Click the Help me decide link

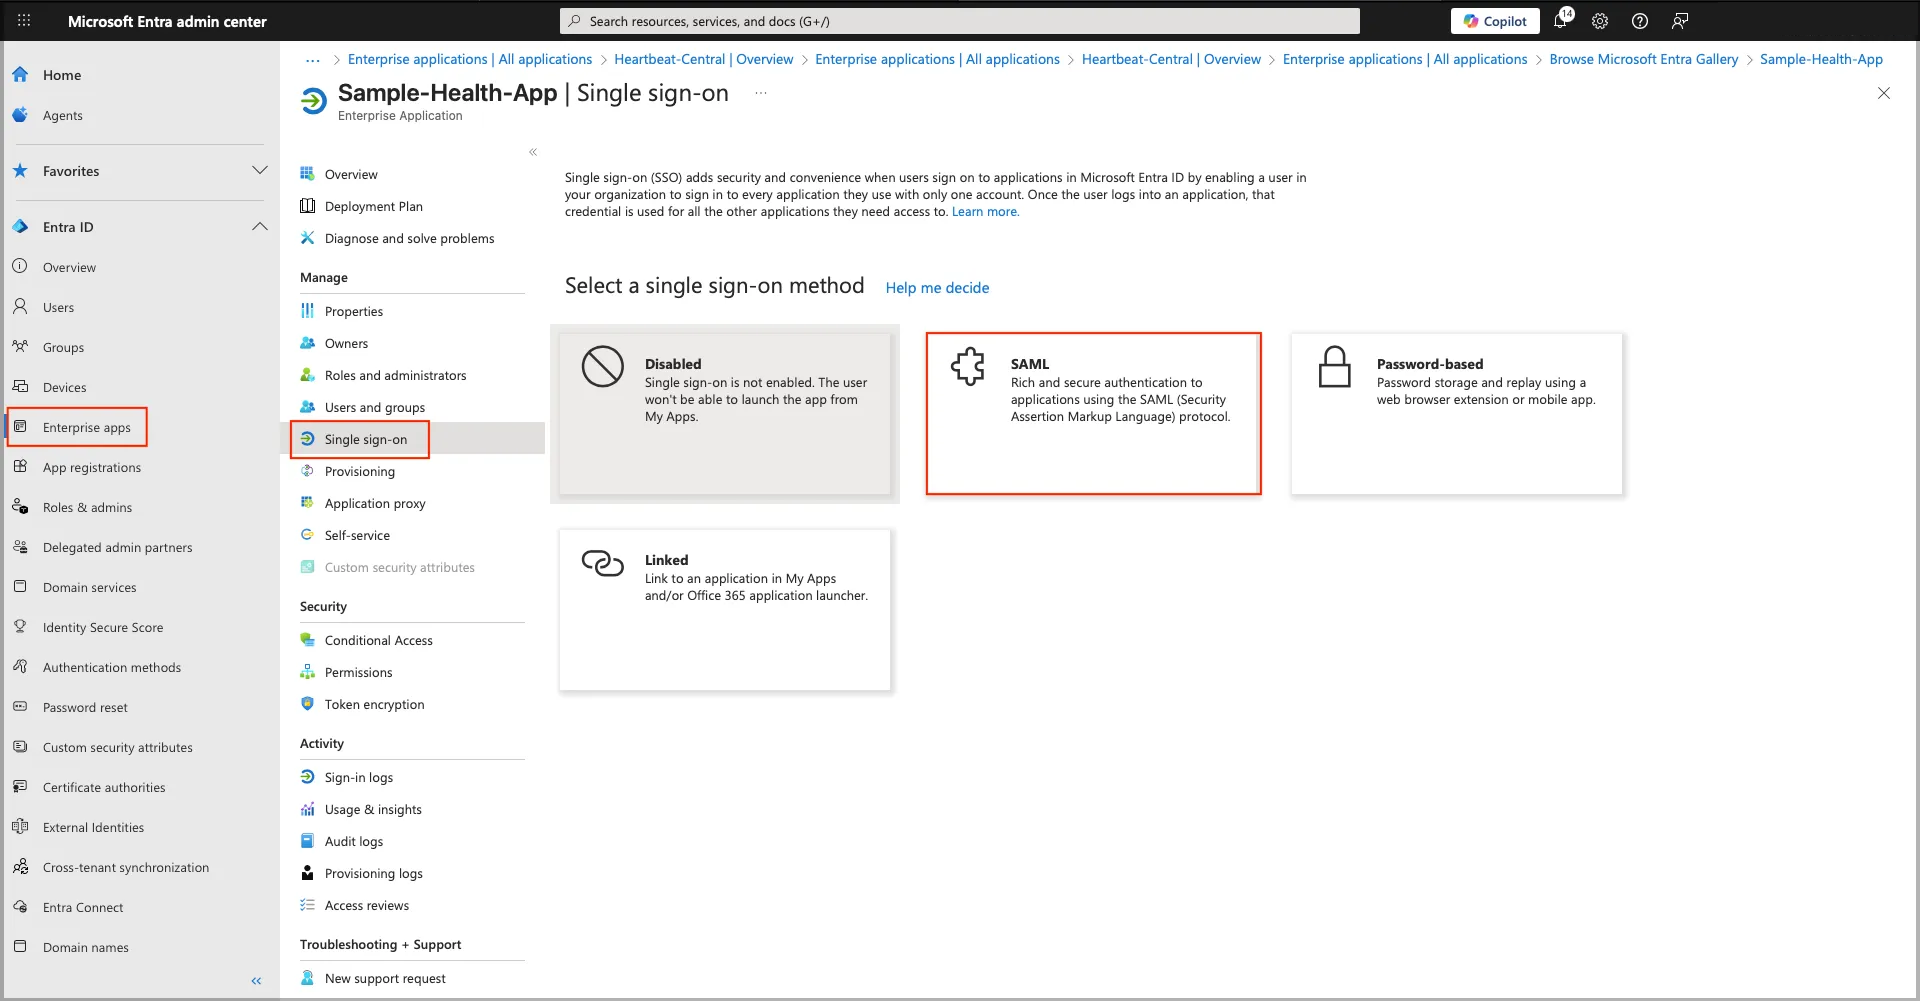click(937, 288)
